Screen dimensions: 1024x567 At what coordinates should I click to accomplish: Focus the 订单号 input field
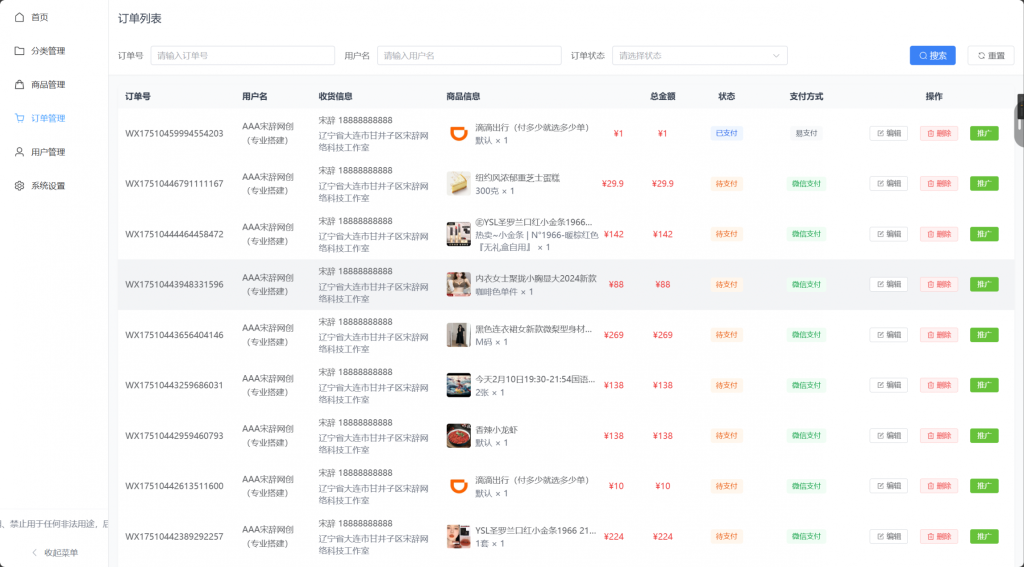point(243,56)
